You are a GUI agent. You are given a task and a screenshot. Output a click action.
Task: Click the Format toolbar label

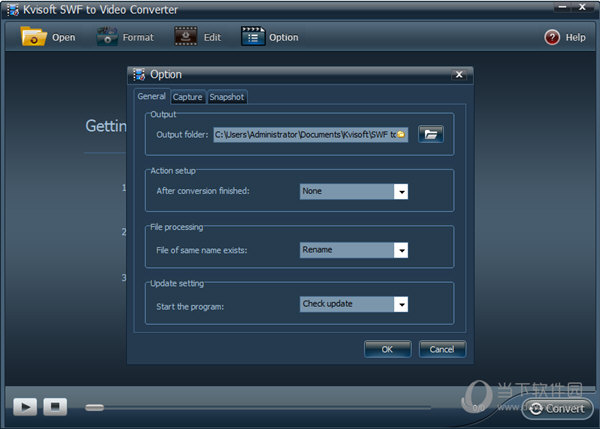pos(138,38)
